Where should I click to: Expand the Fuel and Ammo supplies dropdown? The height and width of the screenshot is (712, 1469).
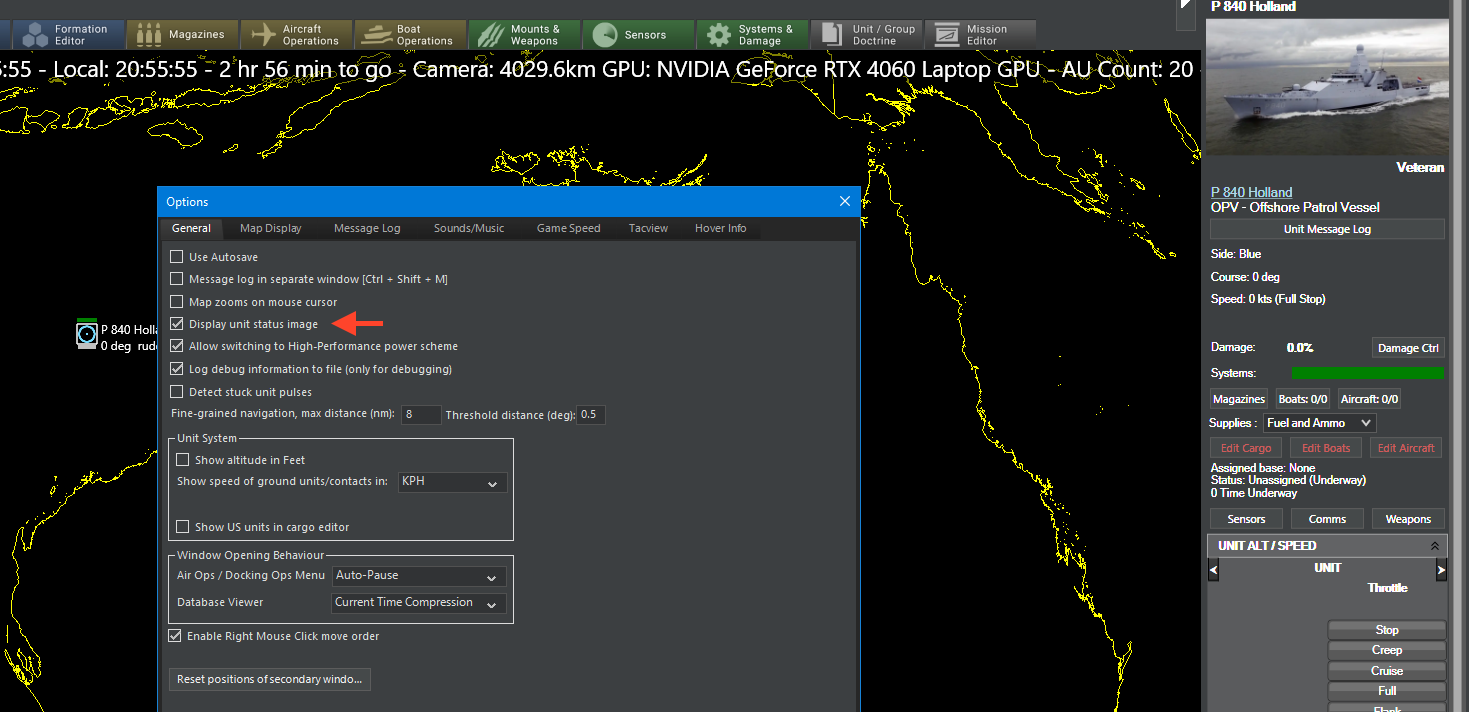(1319, 423)
